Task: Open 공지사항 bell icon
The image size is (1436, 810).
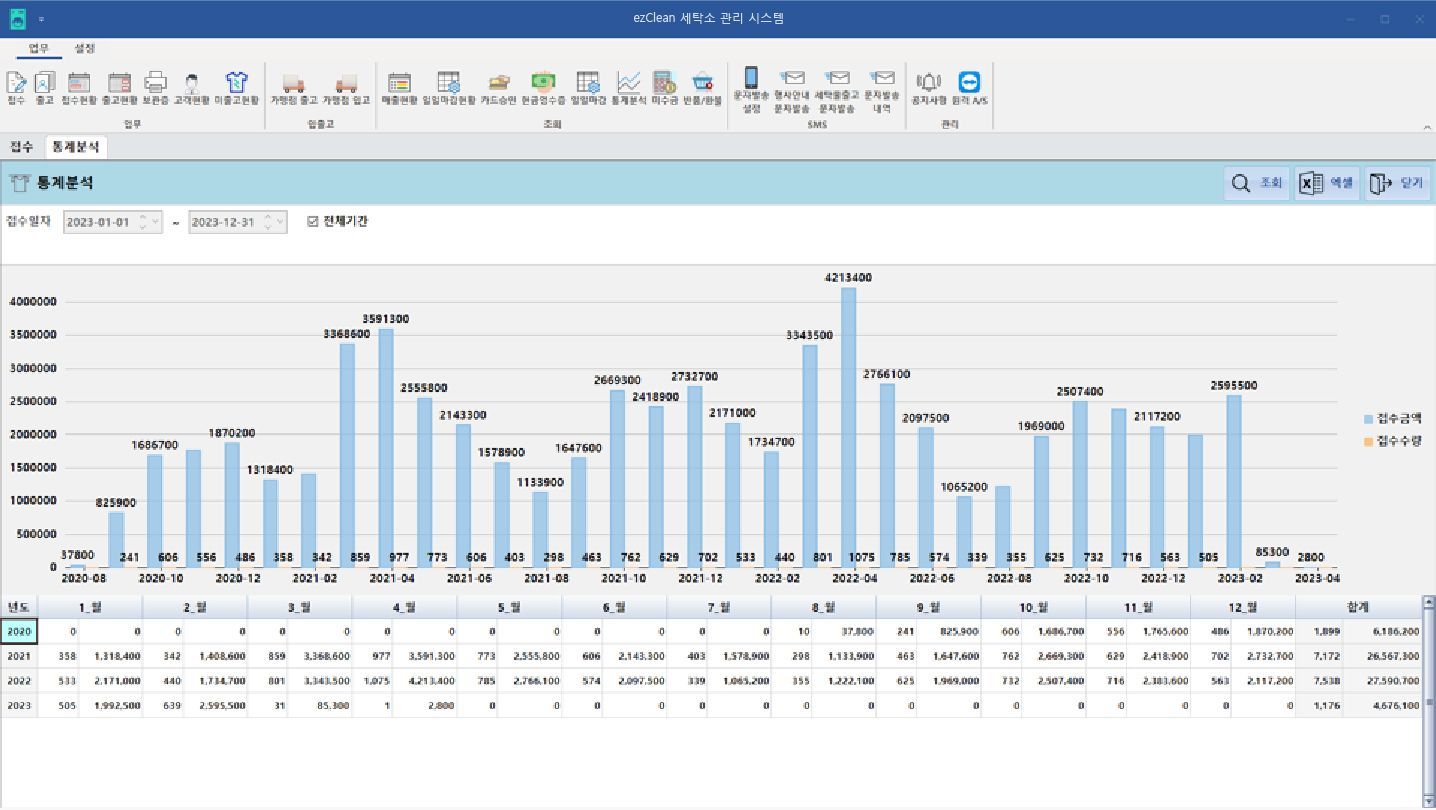Action: [x=929, y=89]
